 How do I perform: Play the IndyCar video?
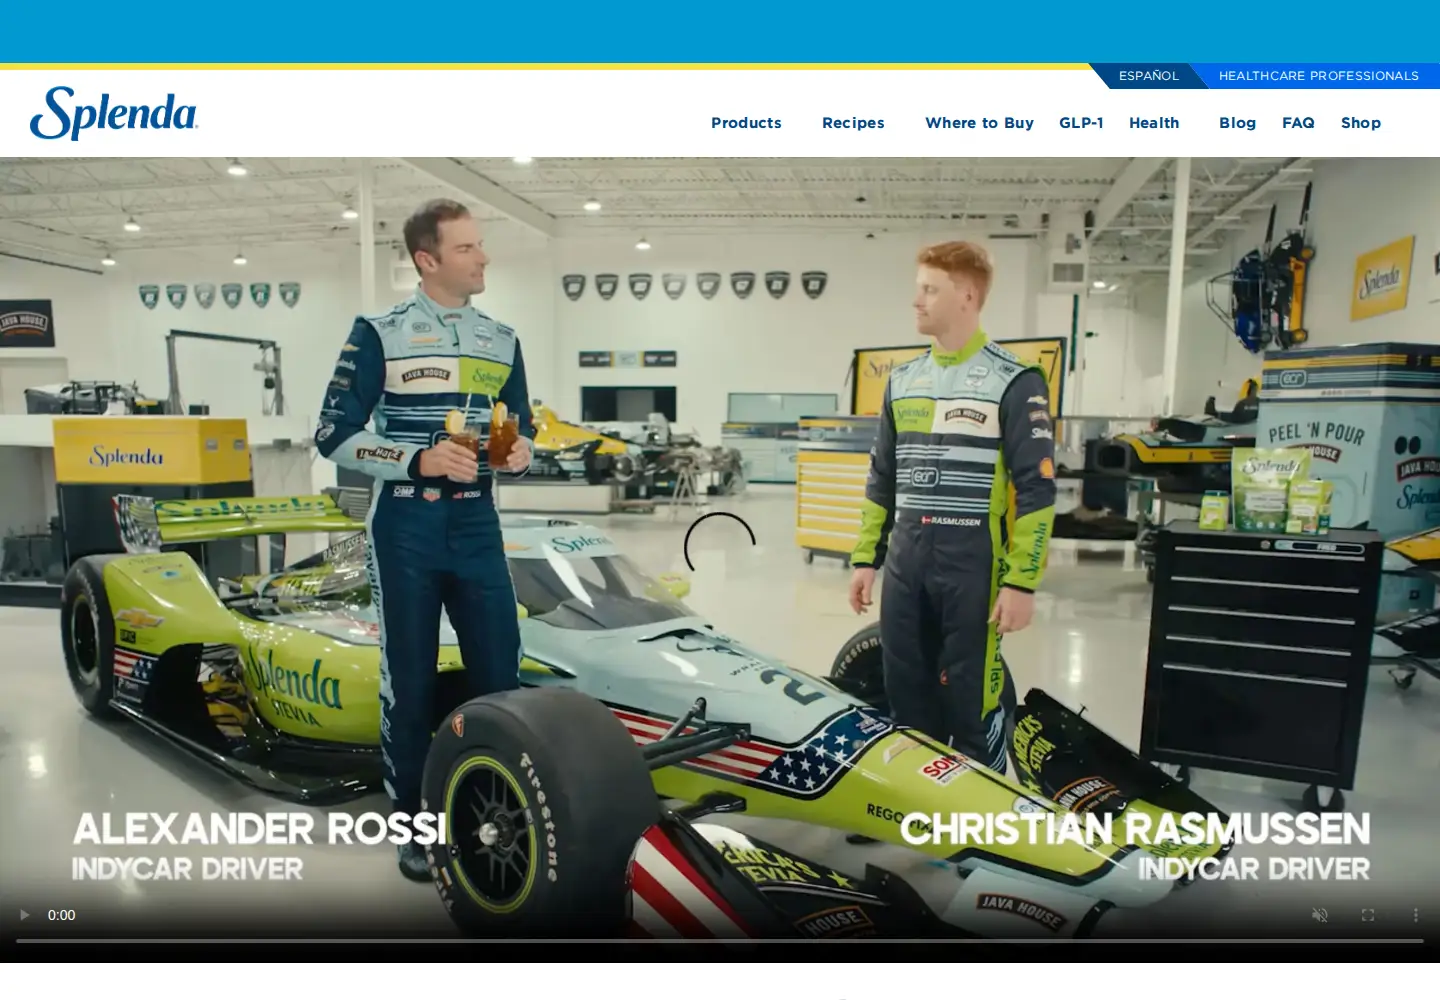(x=24, y=915)
